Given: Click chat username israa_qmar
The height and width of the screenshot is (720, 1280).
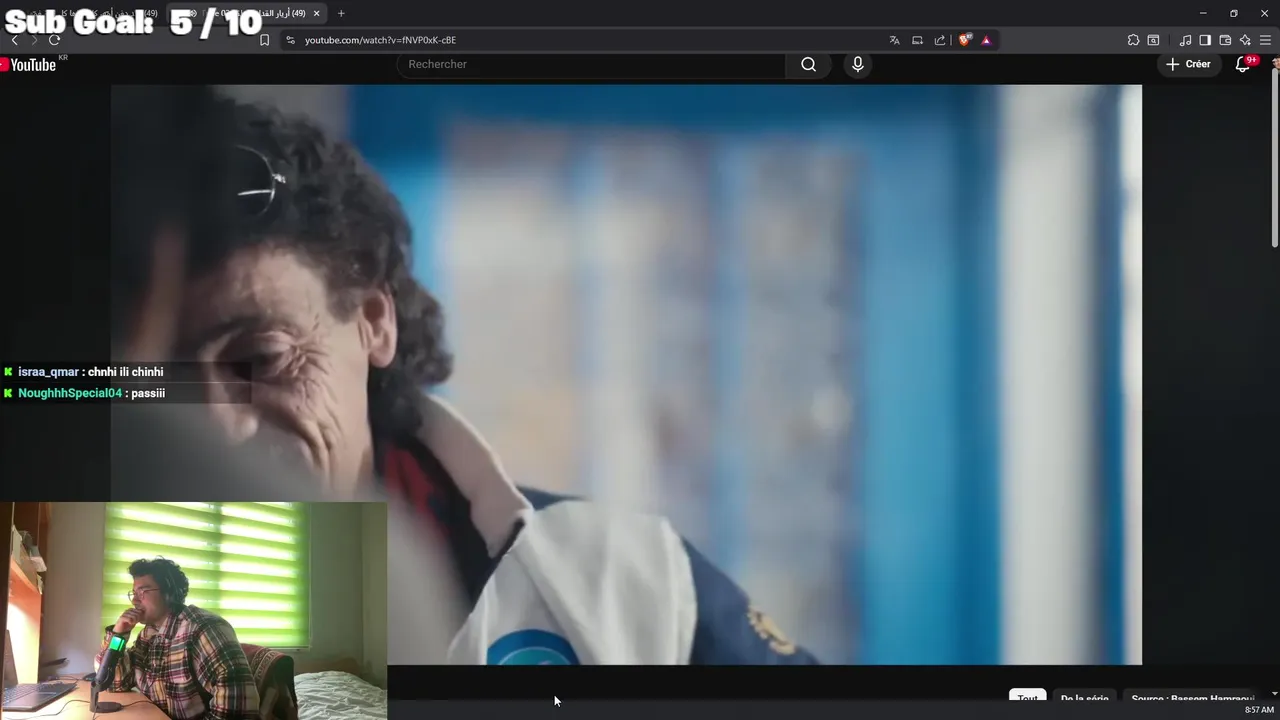Looking at the screenshot, I should click(x=48, y=372).
